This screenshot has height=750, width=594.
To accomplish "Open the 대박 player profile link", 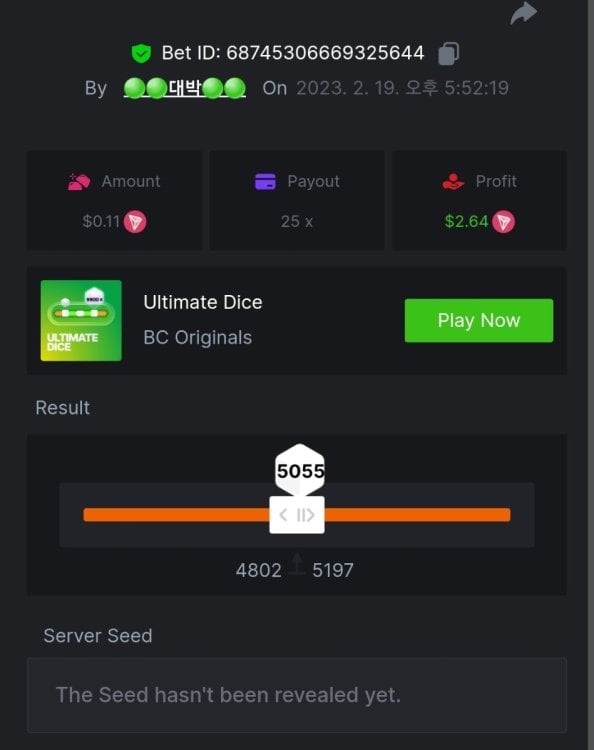I will (185, 88).
